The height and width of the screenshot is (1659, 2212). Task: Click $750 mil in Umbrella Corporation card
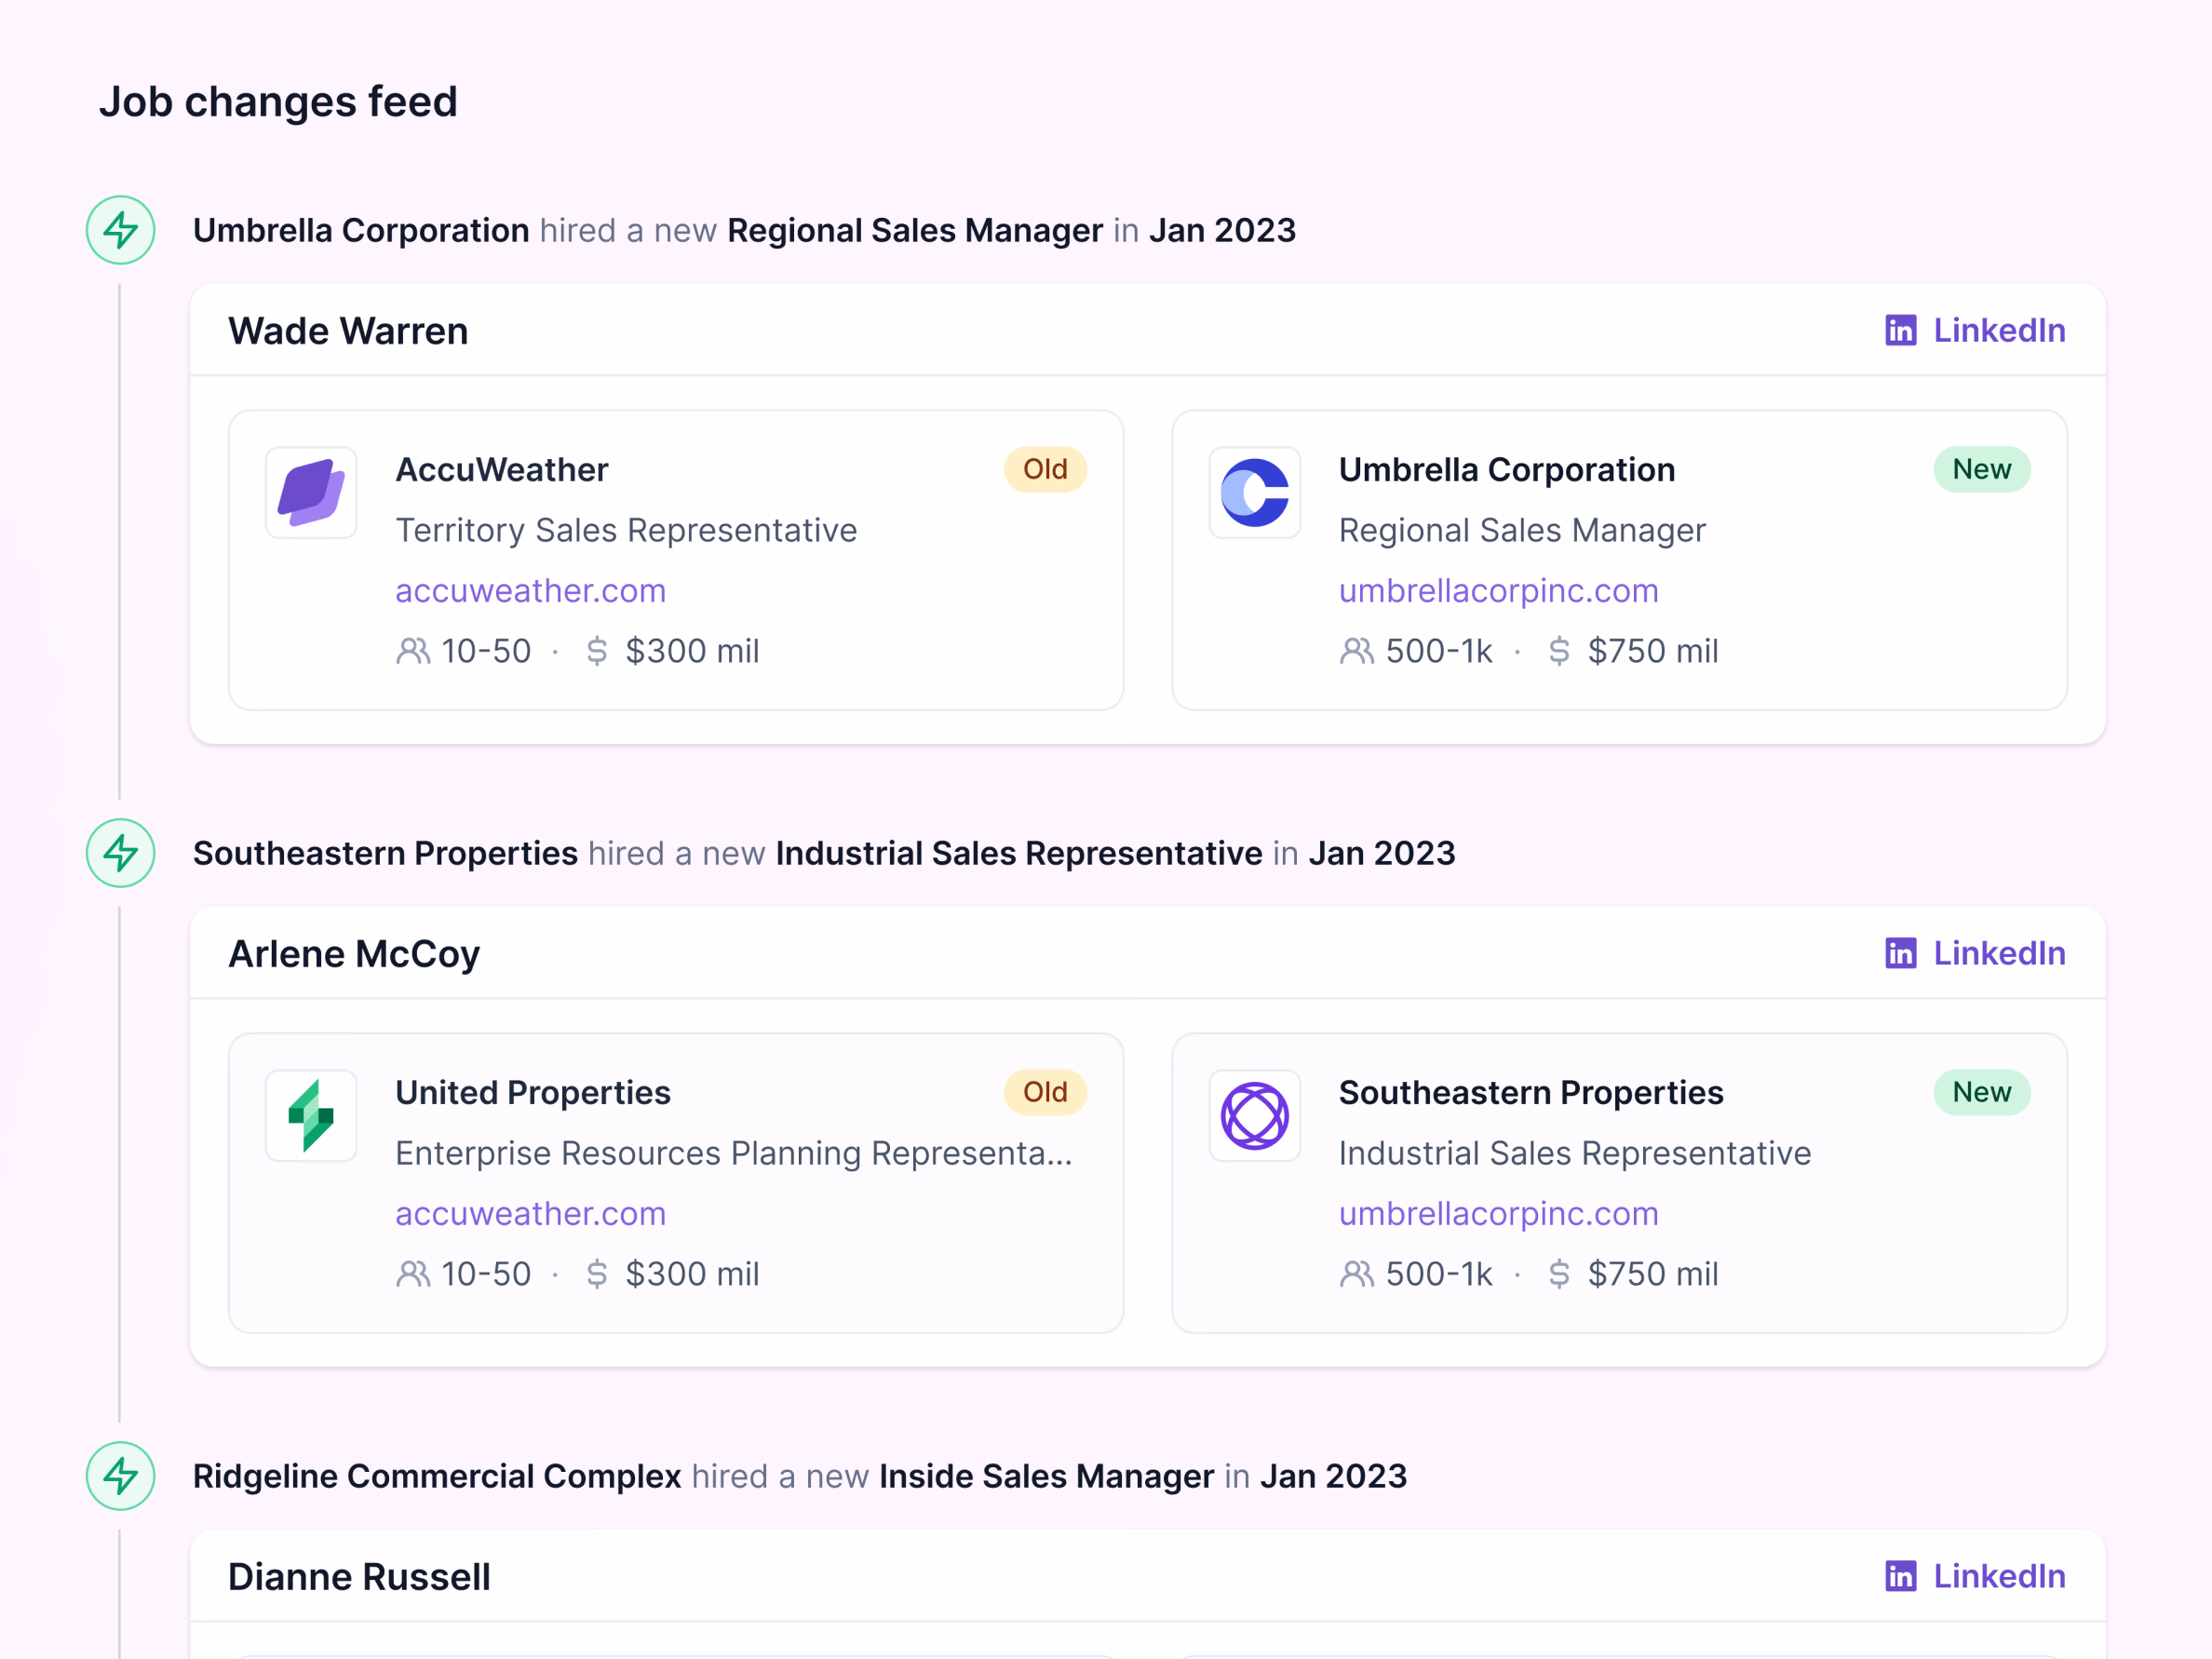click(1653, 651)
